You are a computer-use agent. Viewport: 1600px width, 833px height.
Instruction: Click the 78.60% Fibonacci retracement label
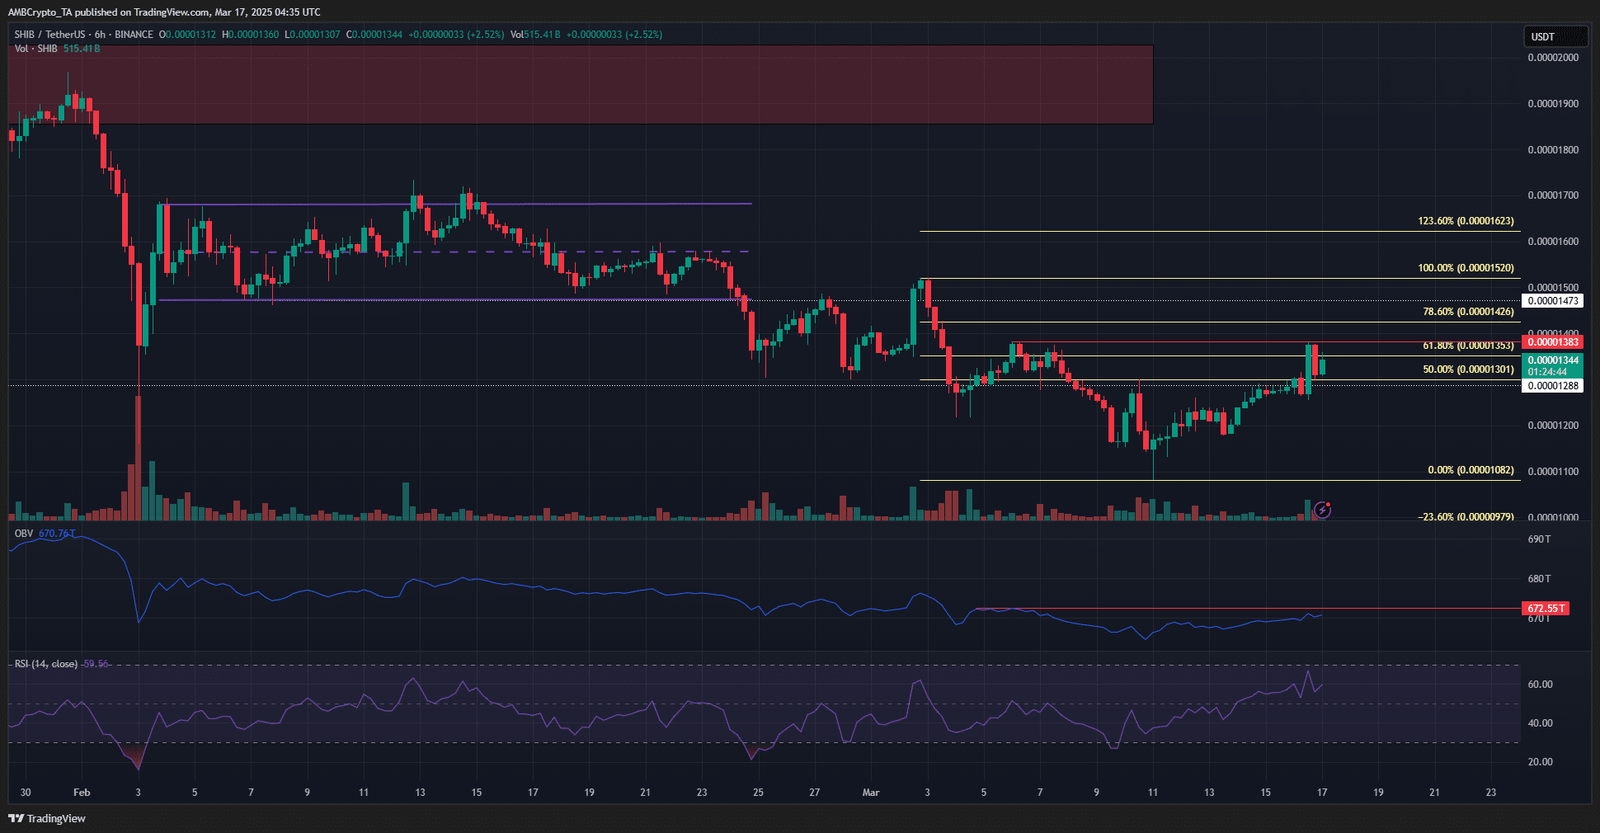point(1467,312)
